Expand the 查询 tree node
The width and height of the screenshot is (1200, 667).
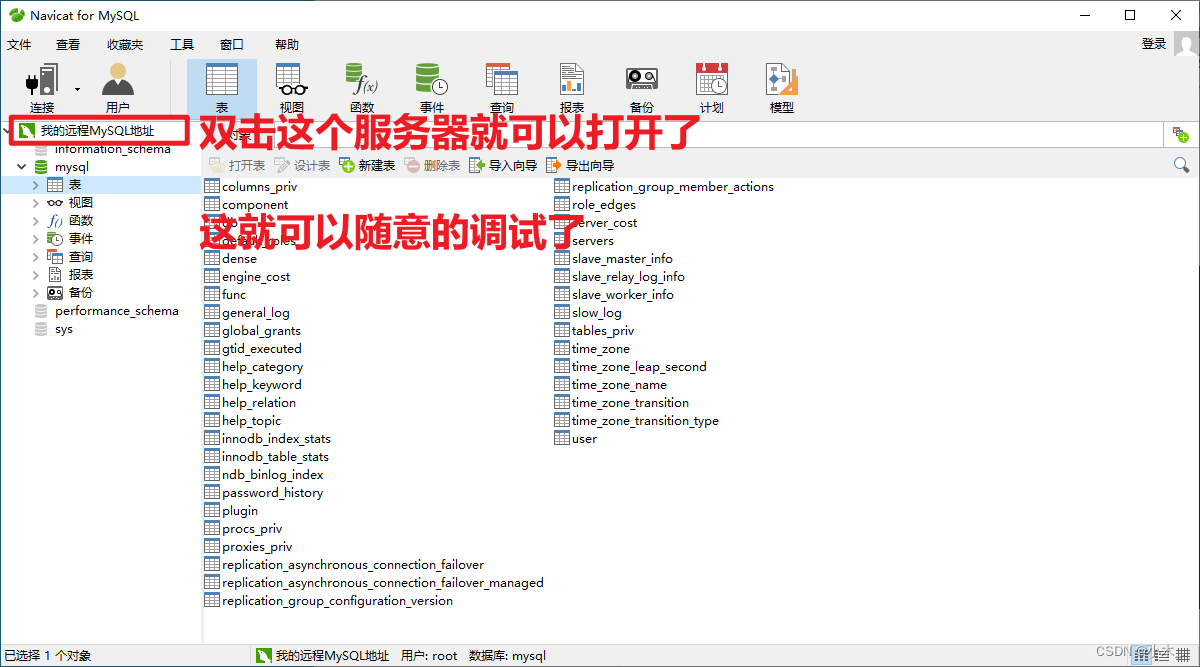point(37,257)
